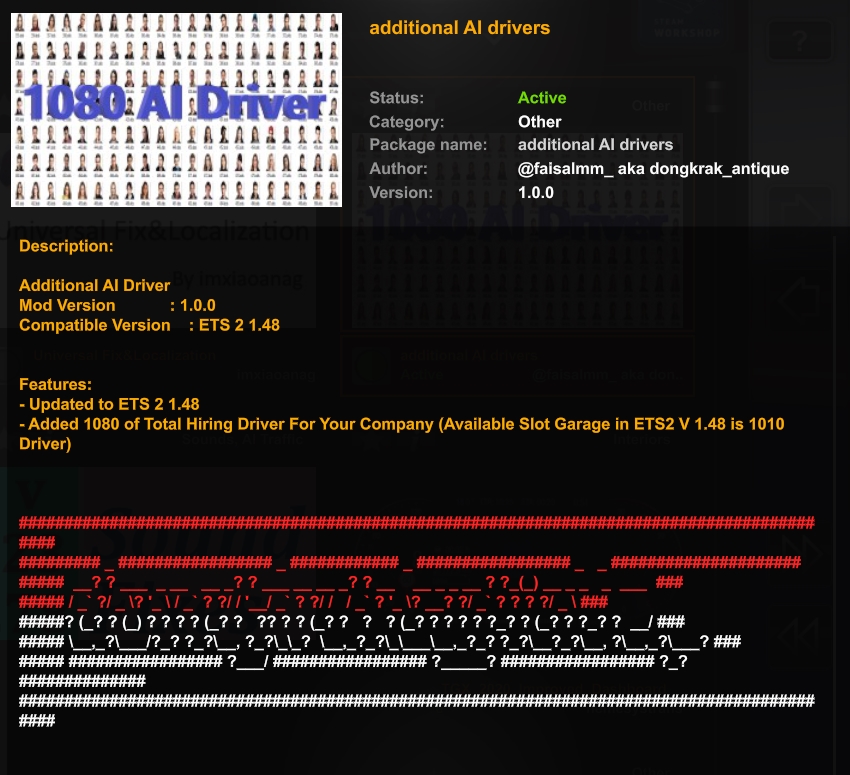Click the Features: heading
Image resolution: width=850 pixels, height=775 pixels.
(56, 384)
